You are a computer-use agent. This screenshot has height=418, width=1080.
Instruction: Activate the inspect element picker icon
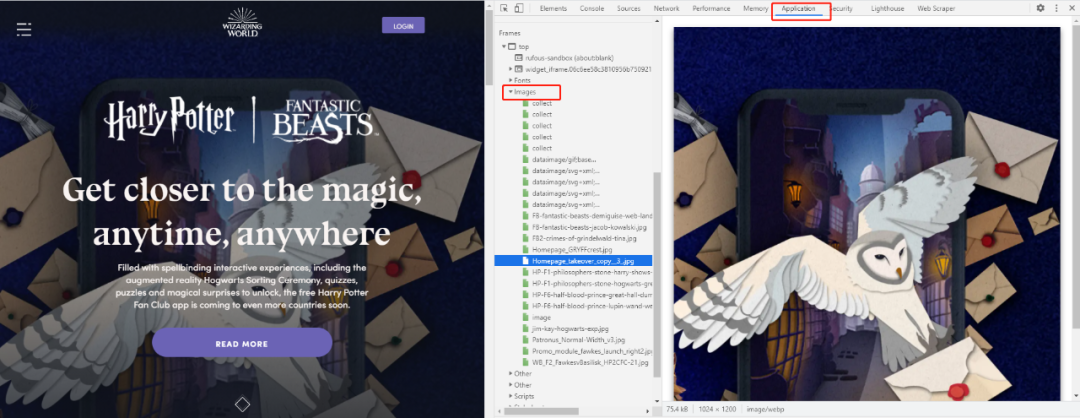504,8
